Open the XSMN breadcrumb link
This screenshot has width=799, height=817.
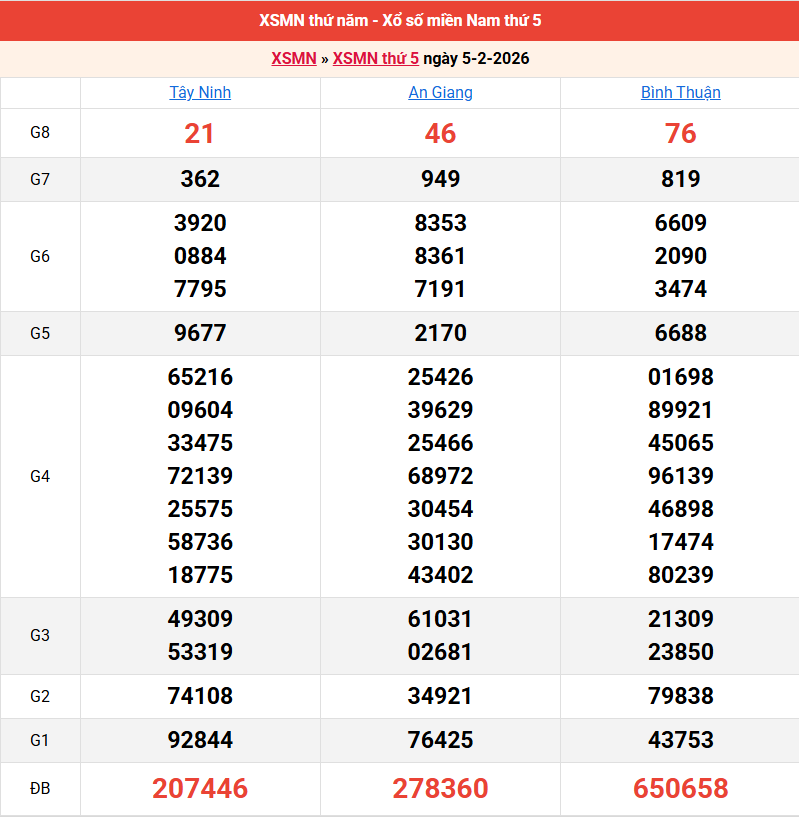293,59
